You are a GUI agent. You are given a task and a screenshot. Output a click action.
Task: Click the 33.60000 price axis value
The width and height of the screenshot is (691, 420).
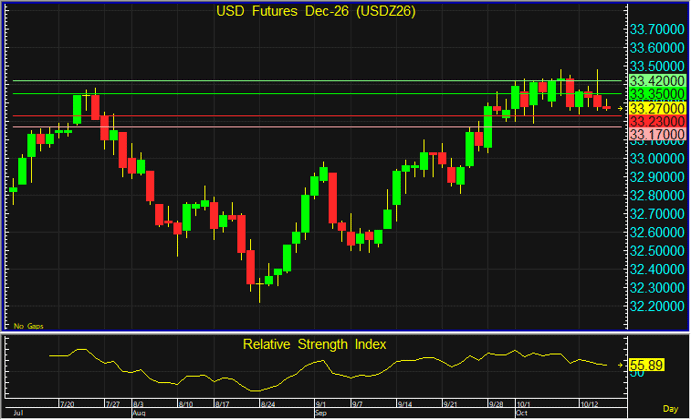tap(657, 48)
